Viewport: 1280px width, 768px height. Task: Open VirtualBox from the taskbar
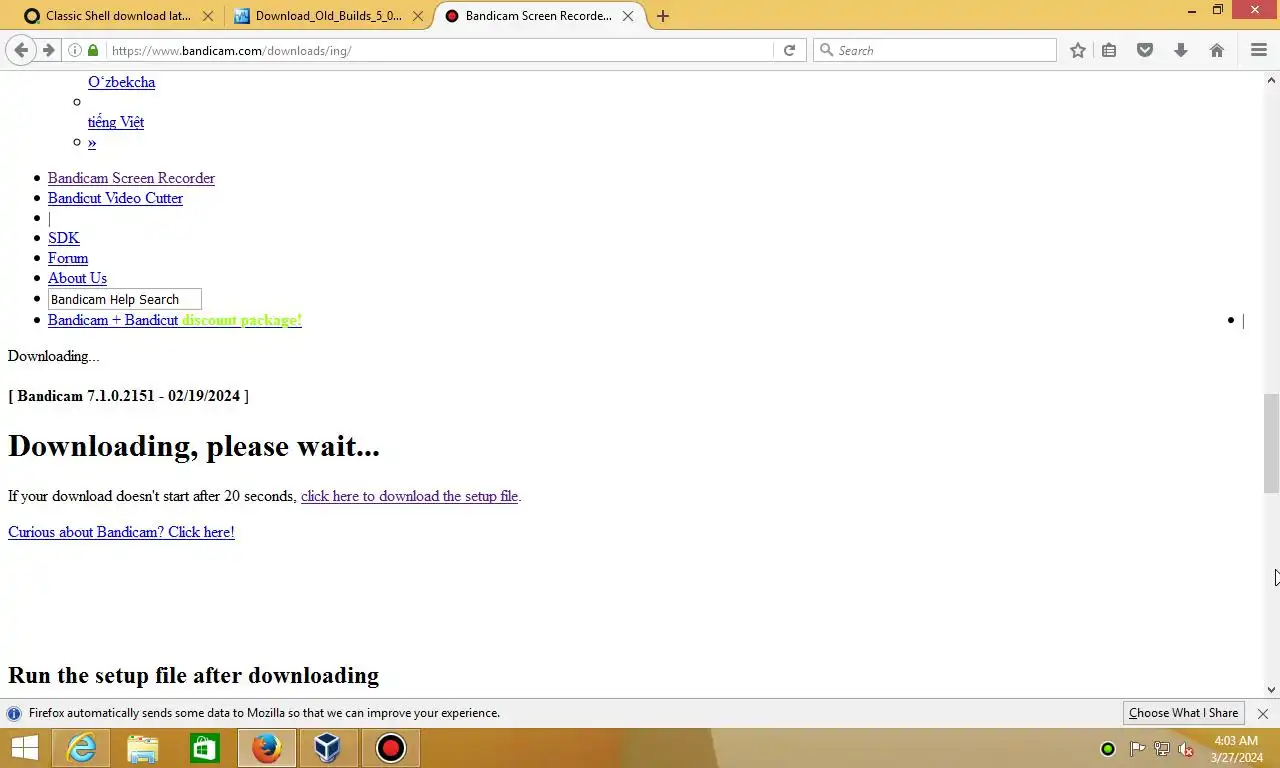coord(328,748)
